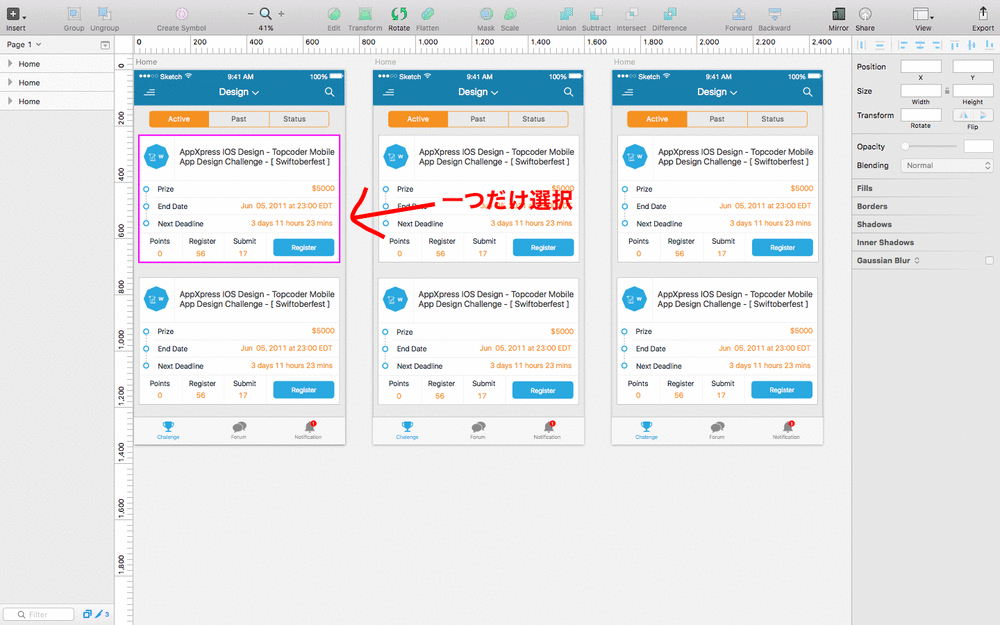Align layers to top edge
The width and height of the screenshot is (1000, 625).
tap(955, 45)
